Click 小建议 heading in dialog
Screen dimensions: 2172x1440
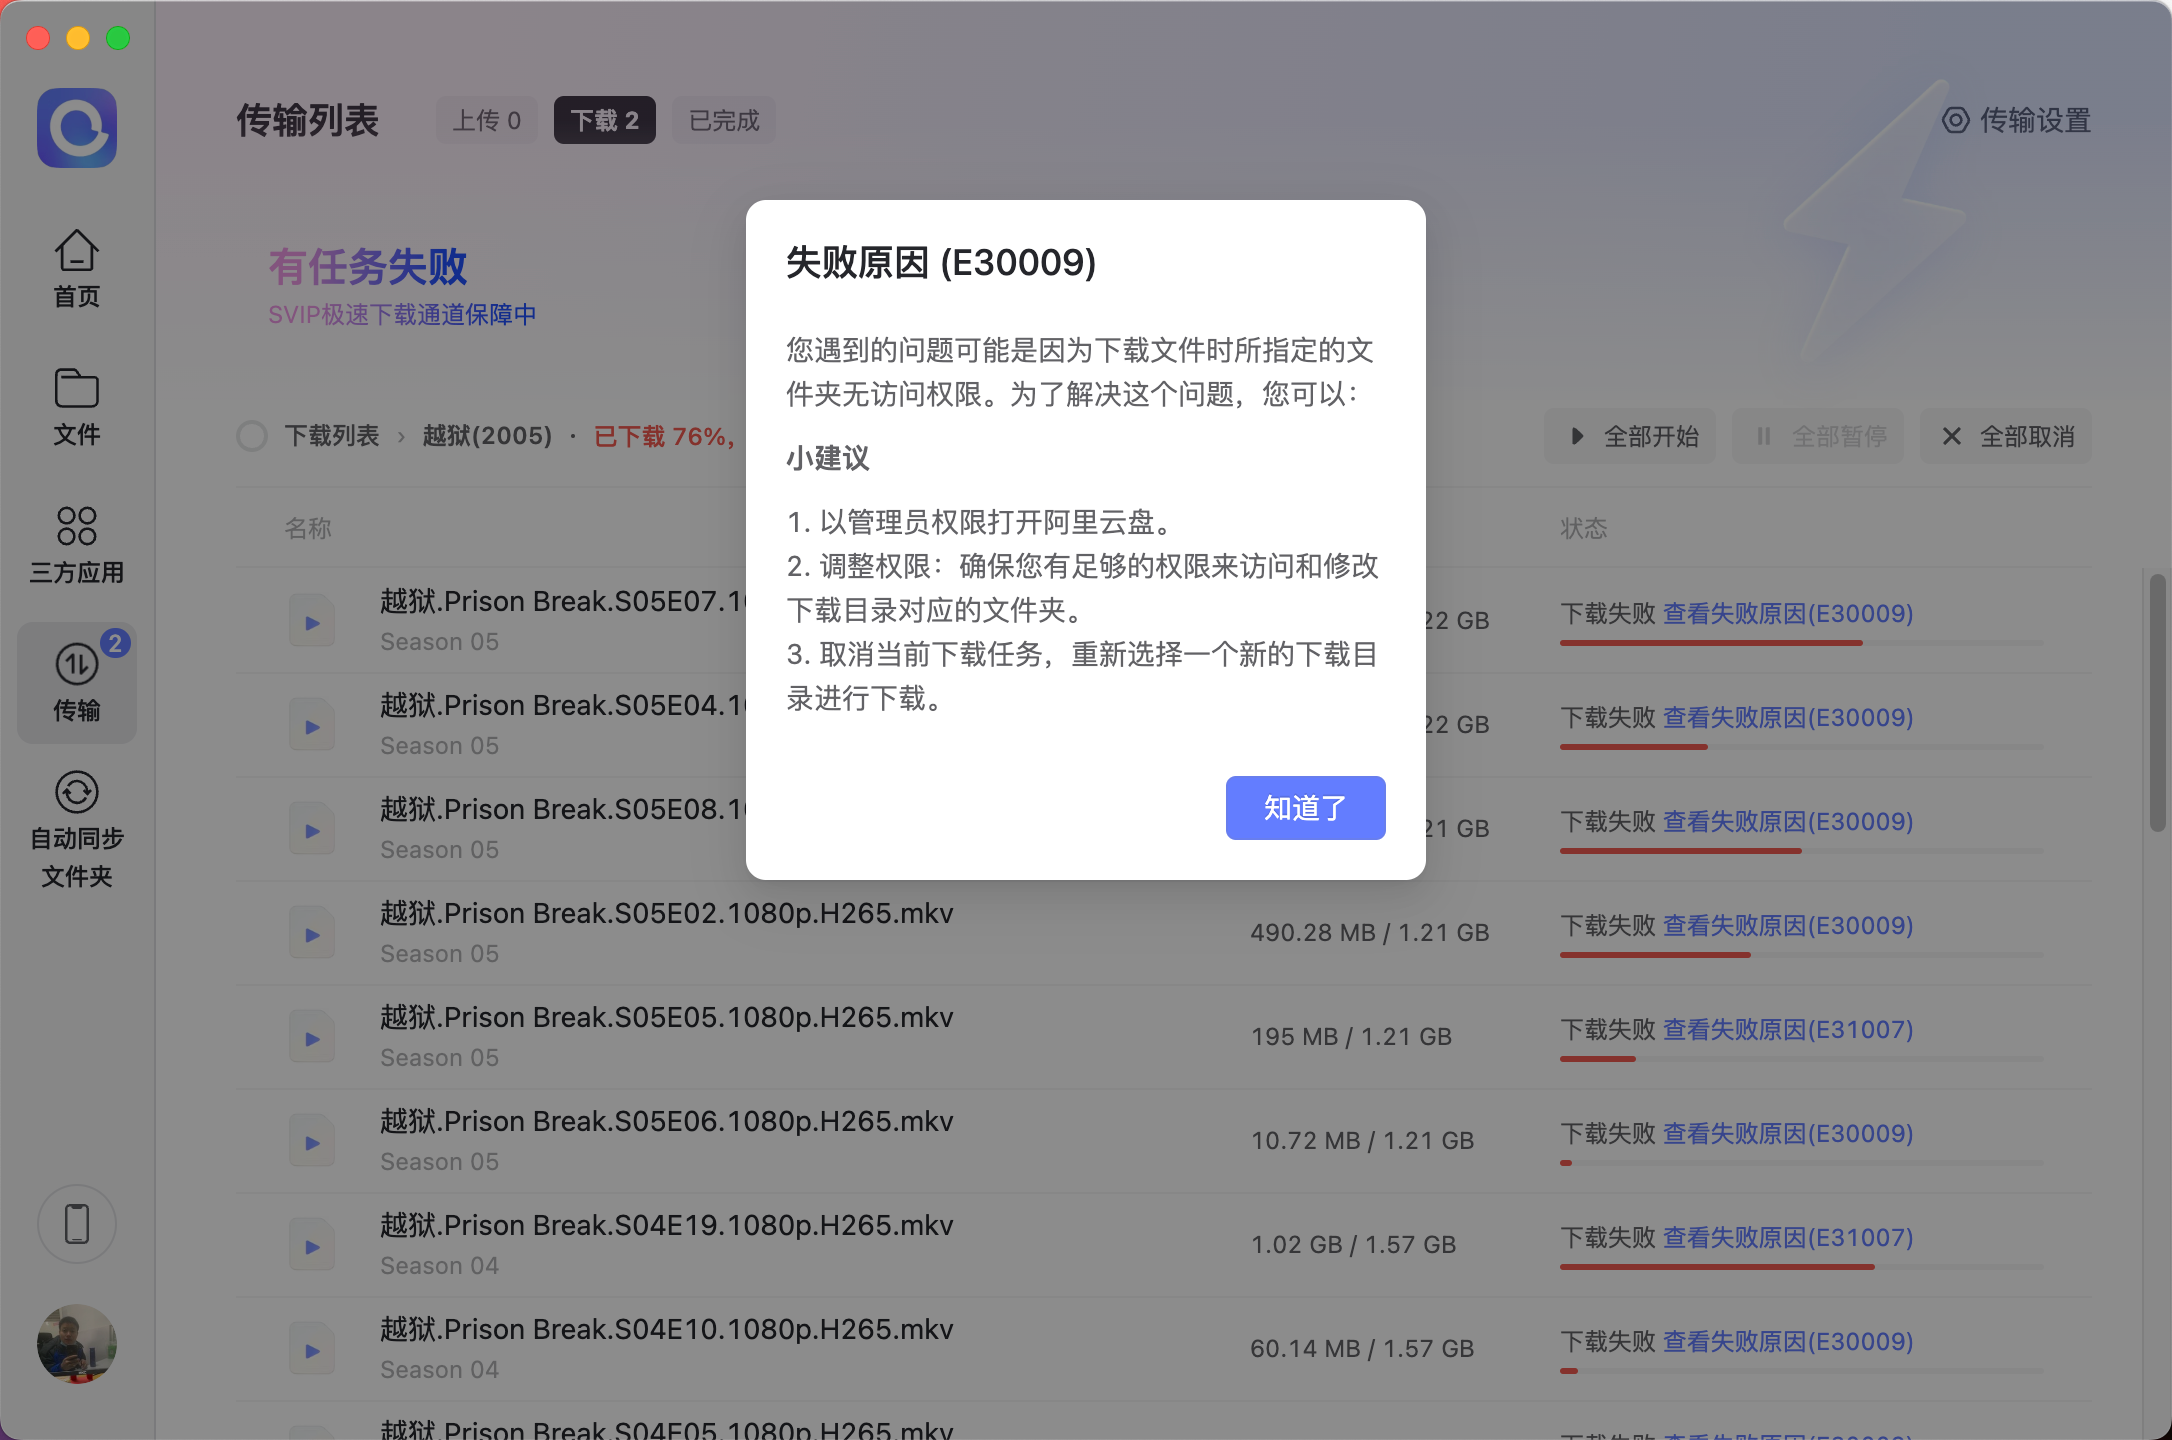pos(828,458)
